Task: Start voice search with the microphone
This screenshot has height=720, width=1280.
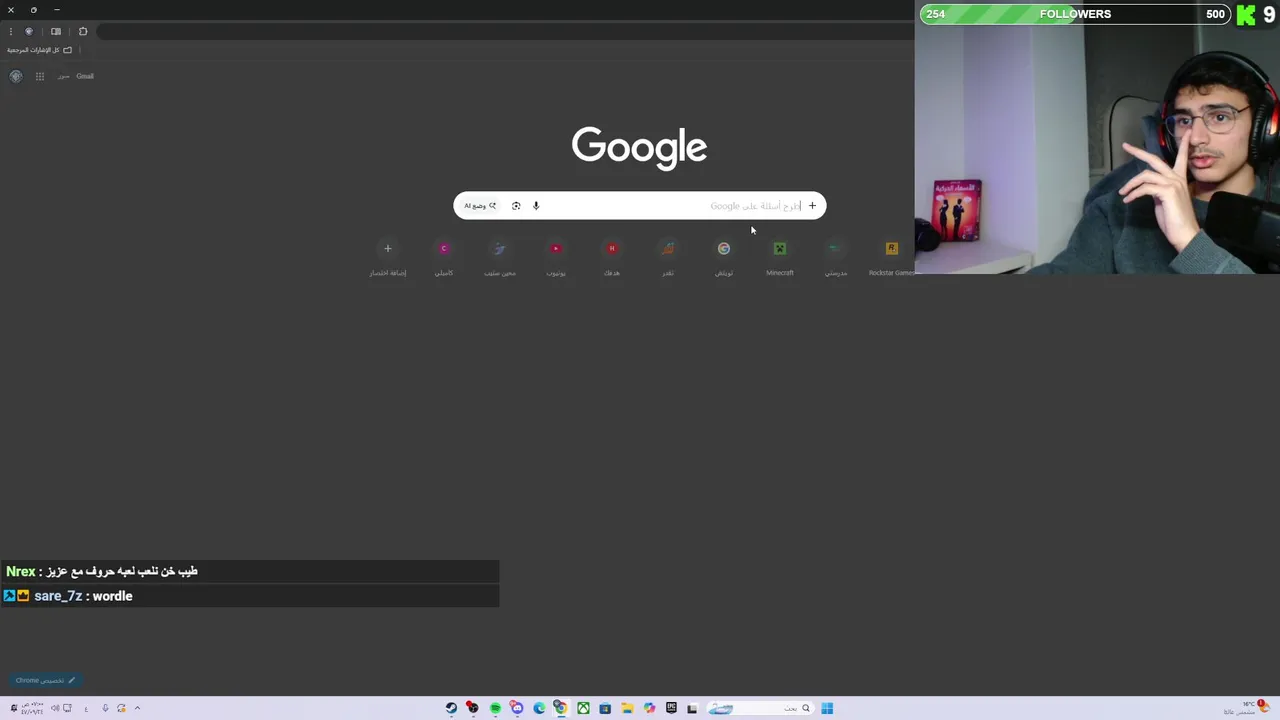Action: [x=536, y=206]
